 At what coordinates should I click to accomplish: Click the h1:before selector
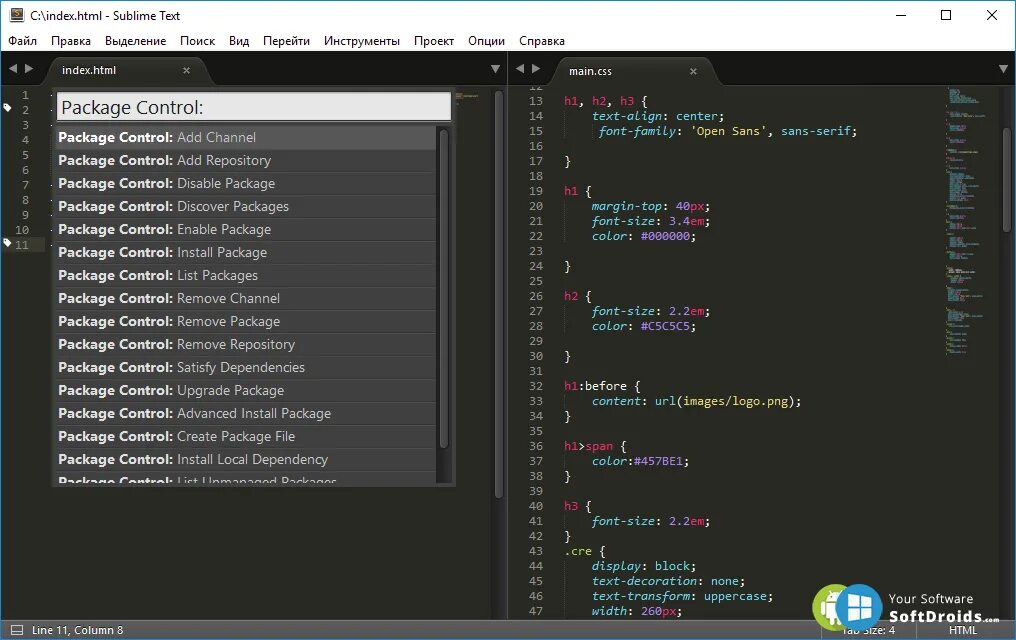[x=595, y=386]
